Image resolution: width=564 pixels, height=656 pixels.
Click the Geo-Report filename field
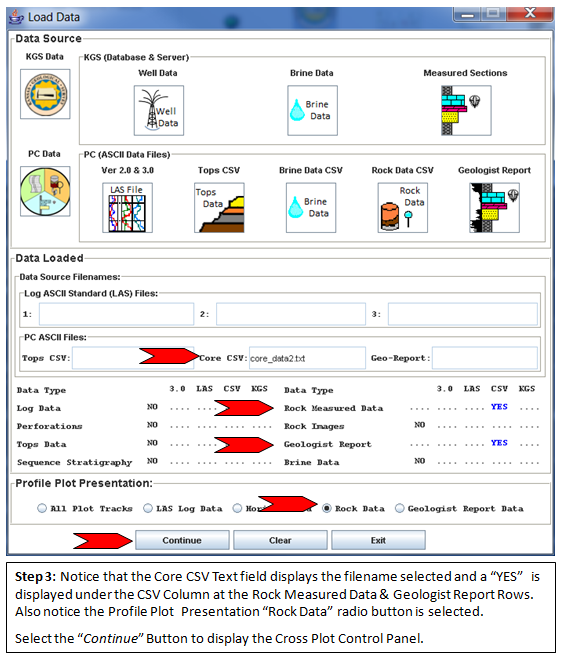pos(485,358)
